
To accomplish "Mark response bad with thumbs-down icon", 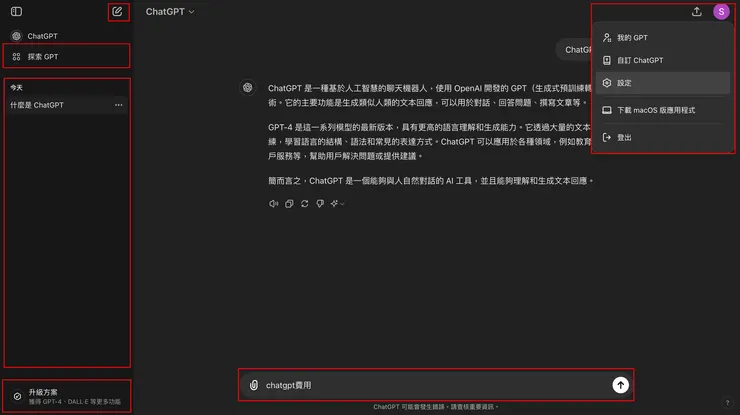I will pos(320,203).
